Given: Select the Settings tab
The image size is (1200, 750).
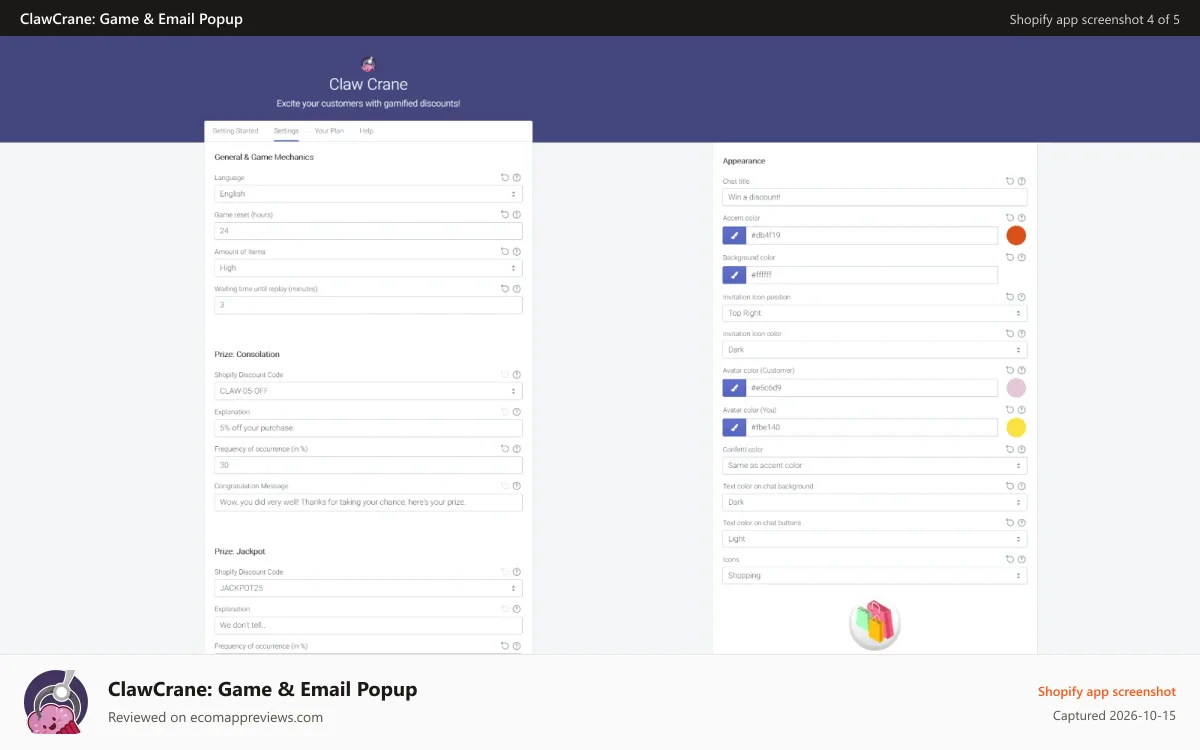Looking at the screenshot, I should [x=286, y=131].
